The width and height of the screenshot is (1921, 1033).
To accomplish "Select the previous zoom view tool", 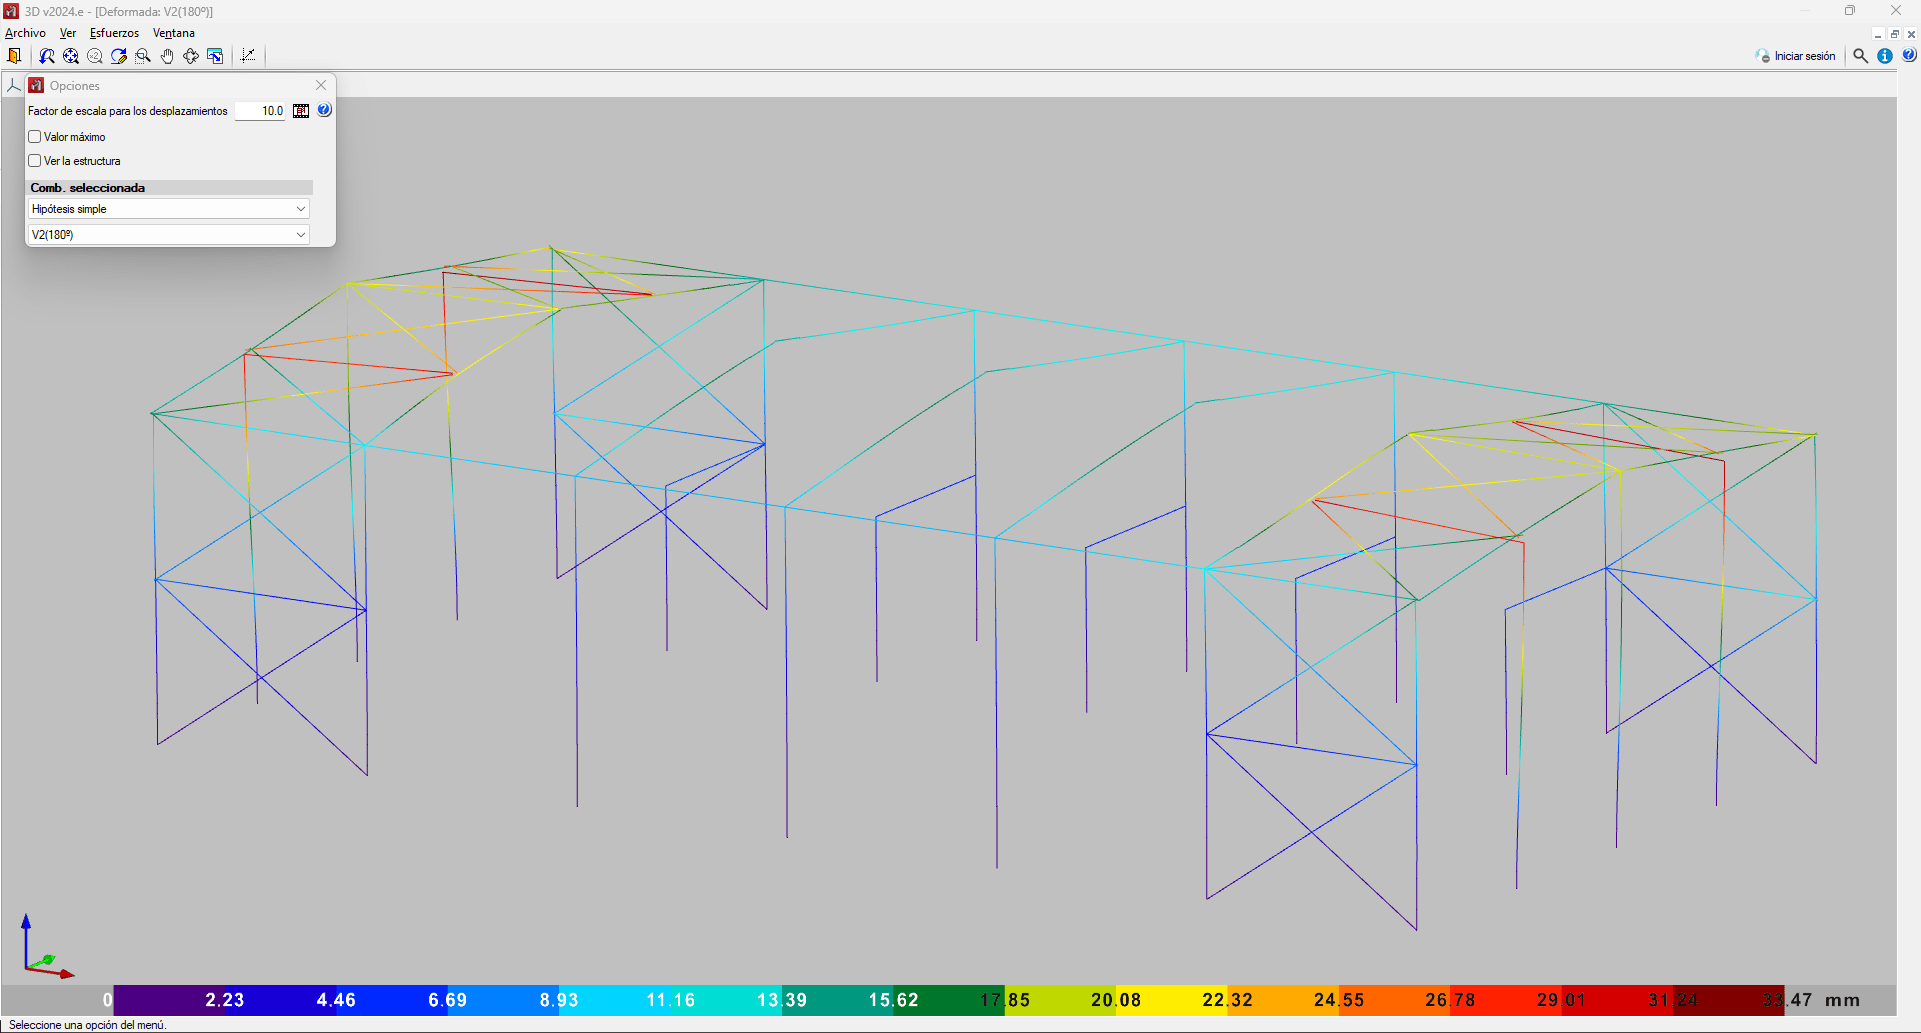I will coord(46,56).
